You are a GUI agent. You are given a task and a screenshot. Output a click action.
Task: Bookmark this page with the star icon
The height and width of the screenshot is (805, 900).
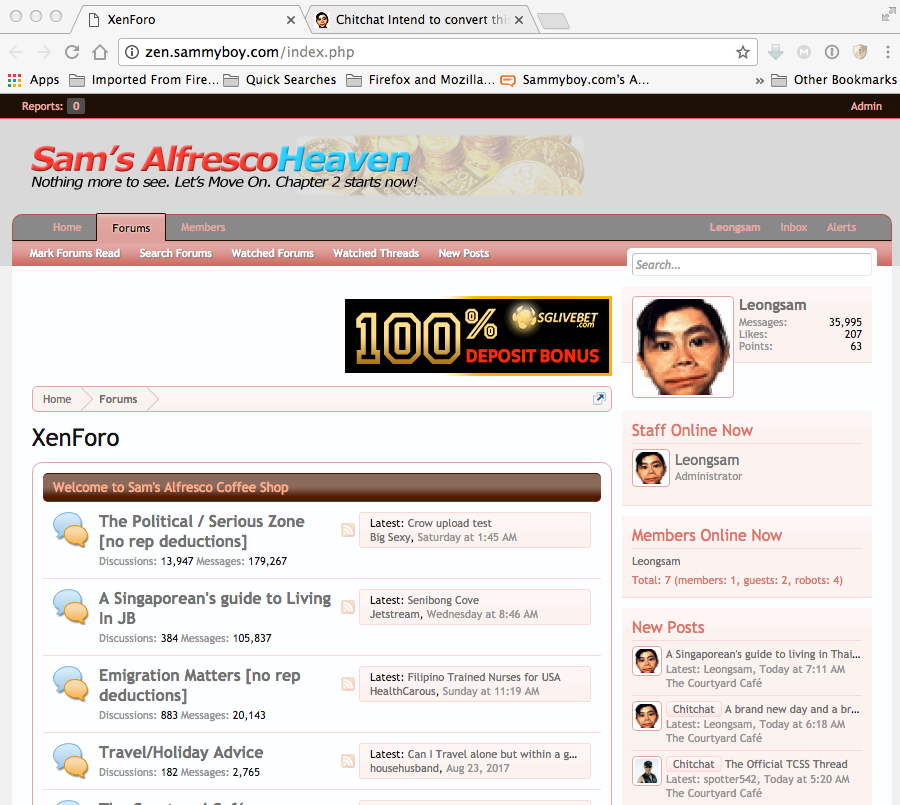(x=743, y=52)
